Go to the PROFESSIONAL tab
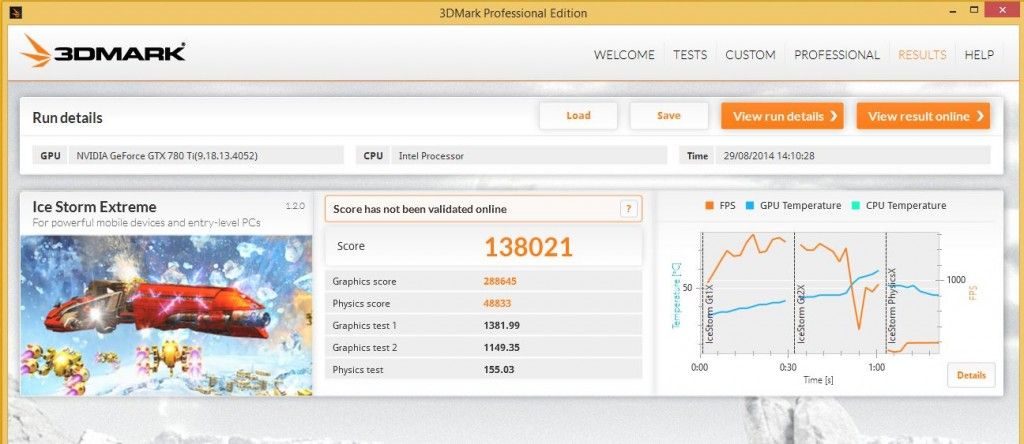The height and width of the screenshot is (444, 1024). [837, 55]
